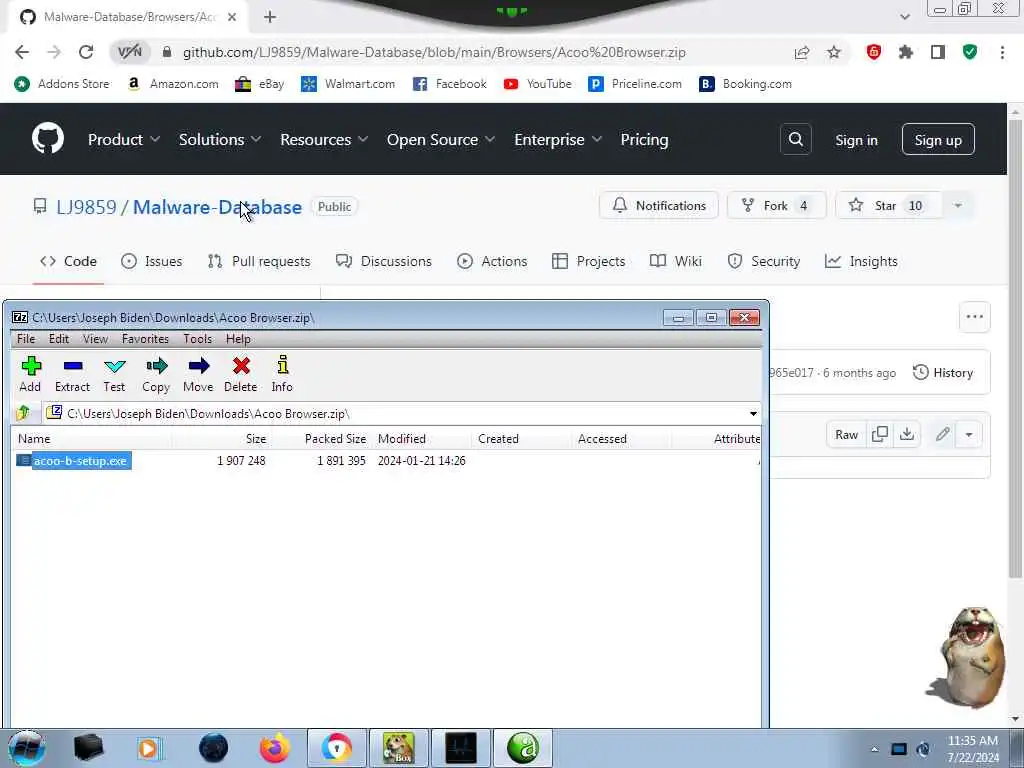View file History on GitHub
The width and height of the screenshot is (1024, 768).
pos(943,373)
